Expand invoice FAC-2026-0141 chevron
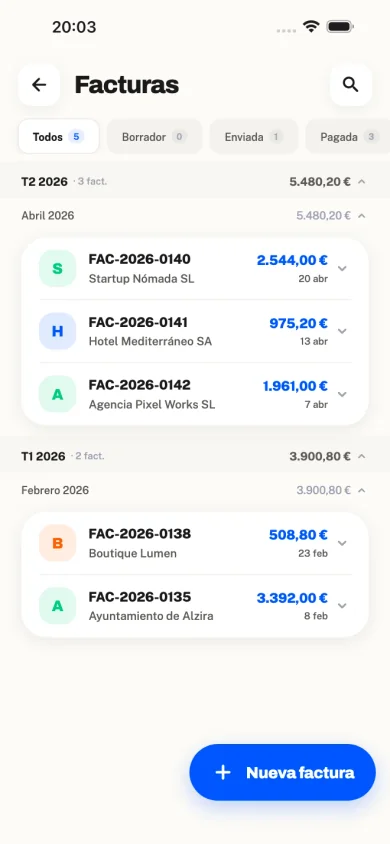This screenshot has height=844, width=390. [x=342, y=331]
